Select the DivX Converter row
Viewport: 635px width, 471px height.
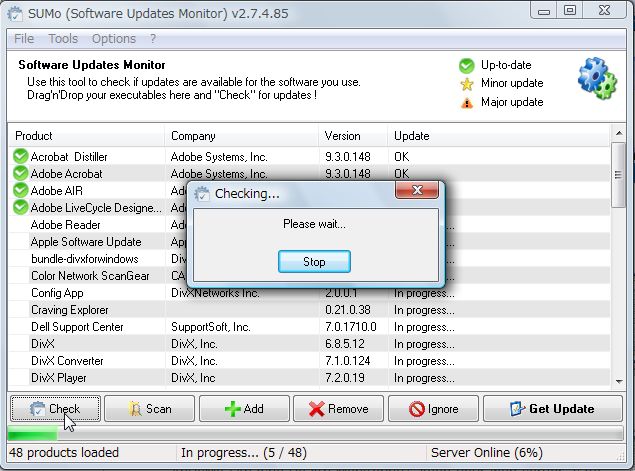pyautogui.click(x=309, y=361)
